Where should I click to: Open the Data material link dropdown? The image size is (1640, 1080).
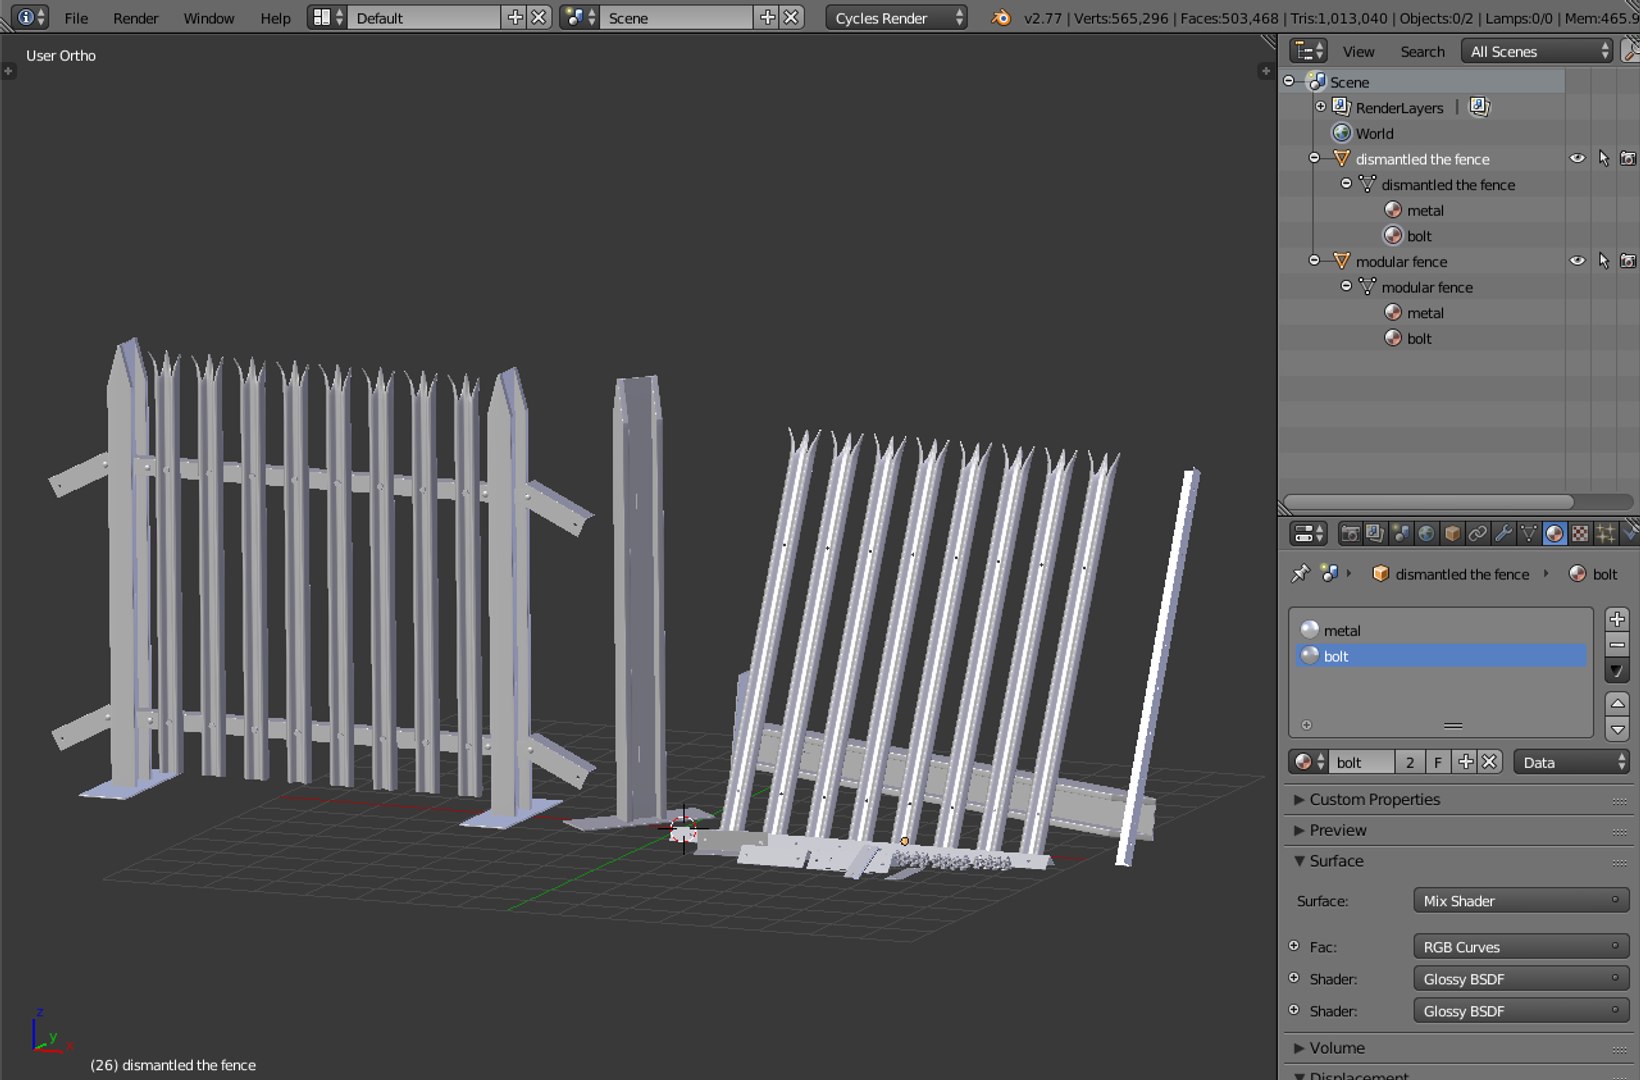click(x=1572, y=762)
